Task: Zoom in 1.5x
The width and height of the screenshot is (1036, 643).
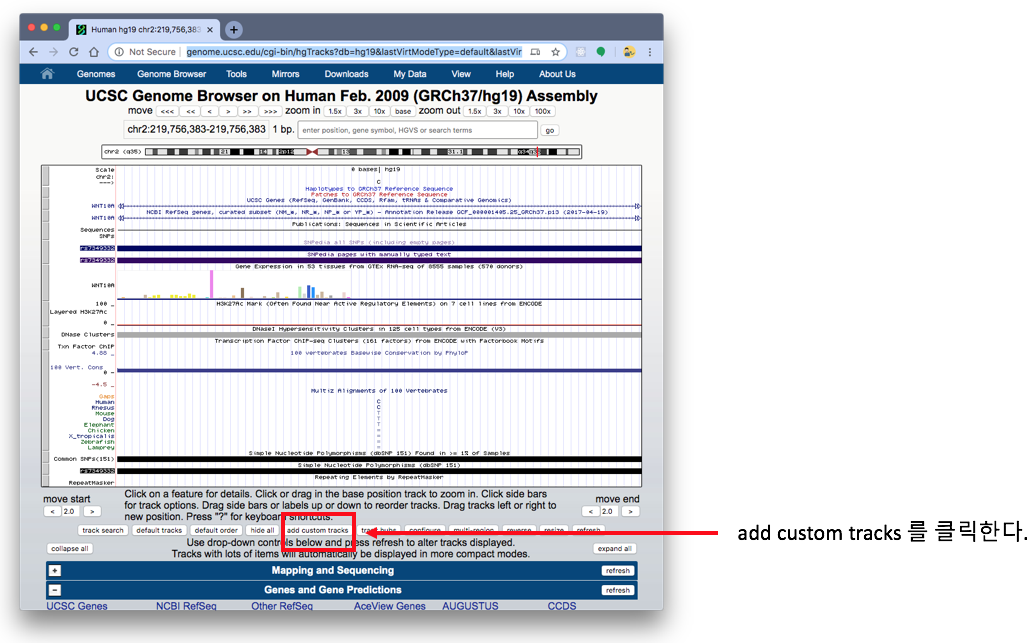Action: tap(335, 112)
